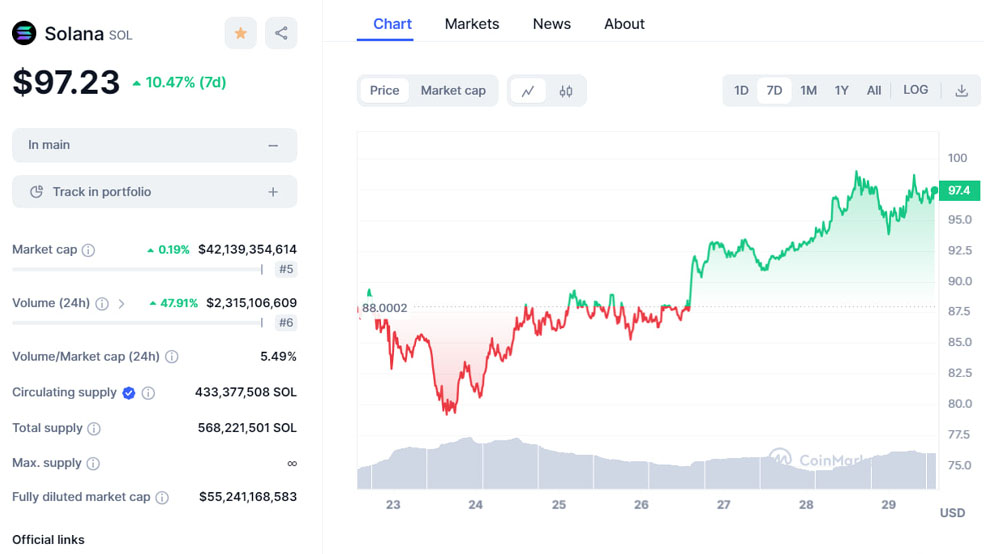Click the portfolio pie icon
984x554 pixels.
(x=36, y=192)
